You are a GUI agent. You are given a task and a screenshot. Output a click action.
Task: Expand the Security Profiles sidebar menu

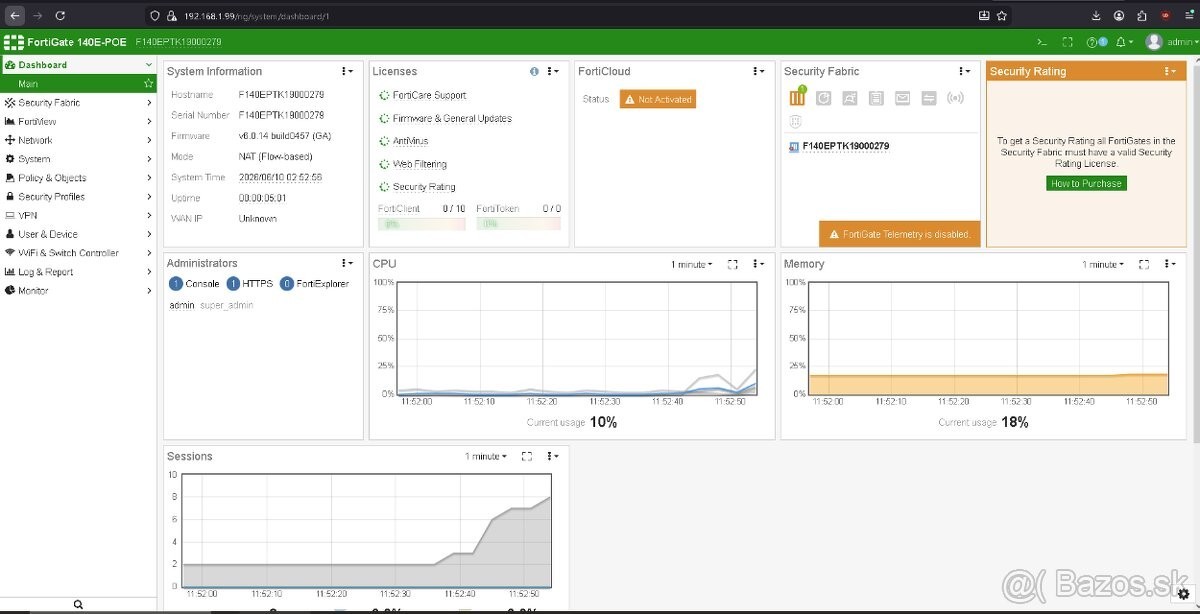point(78,197)
